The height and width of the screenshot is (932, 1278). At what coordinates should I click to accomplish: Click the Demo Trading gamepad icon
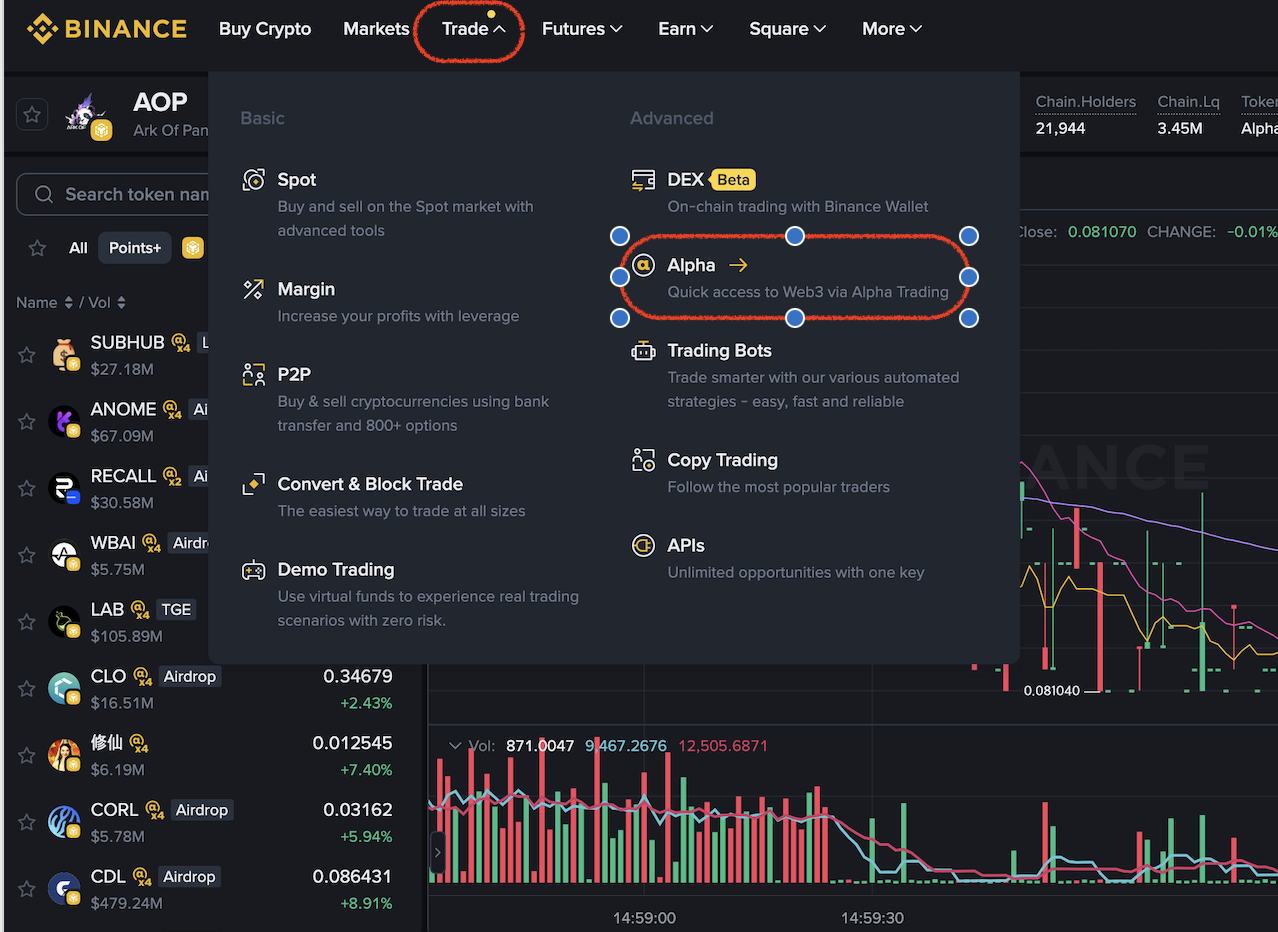(x=254, y=570)
